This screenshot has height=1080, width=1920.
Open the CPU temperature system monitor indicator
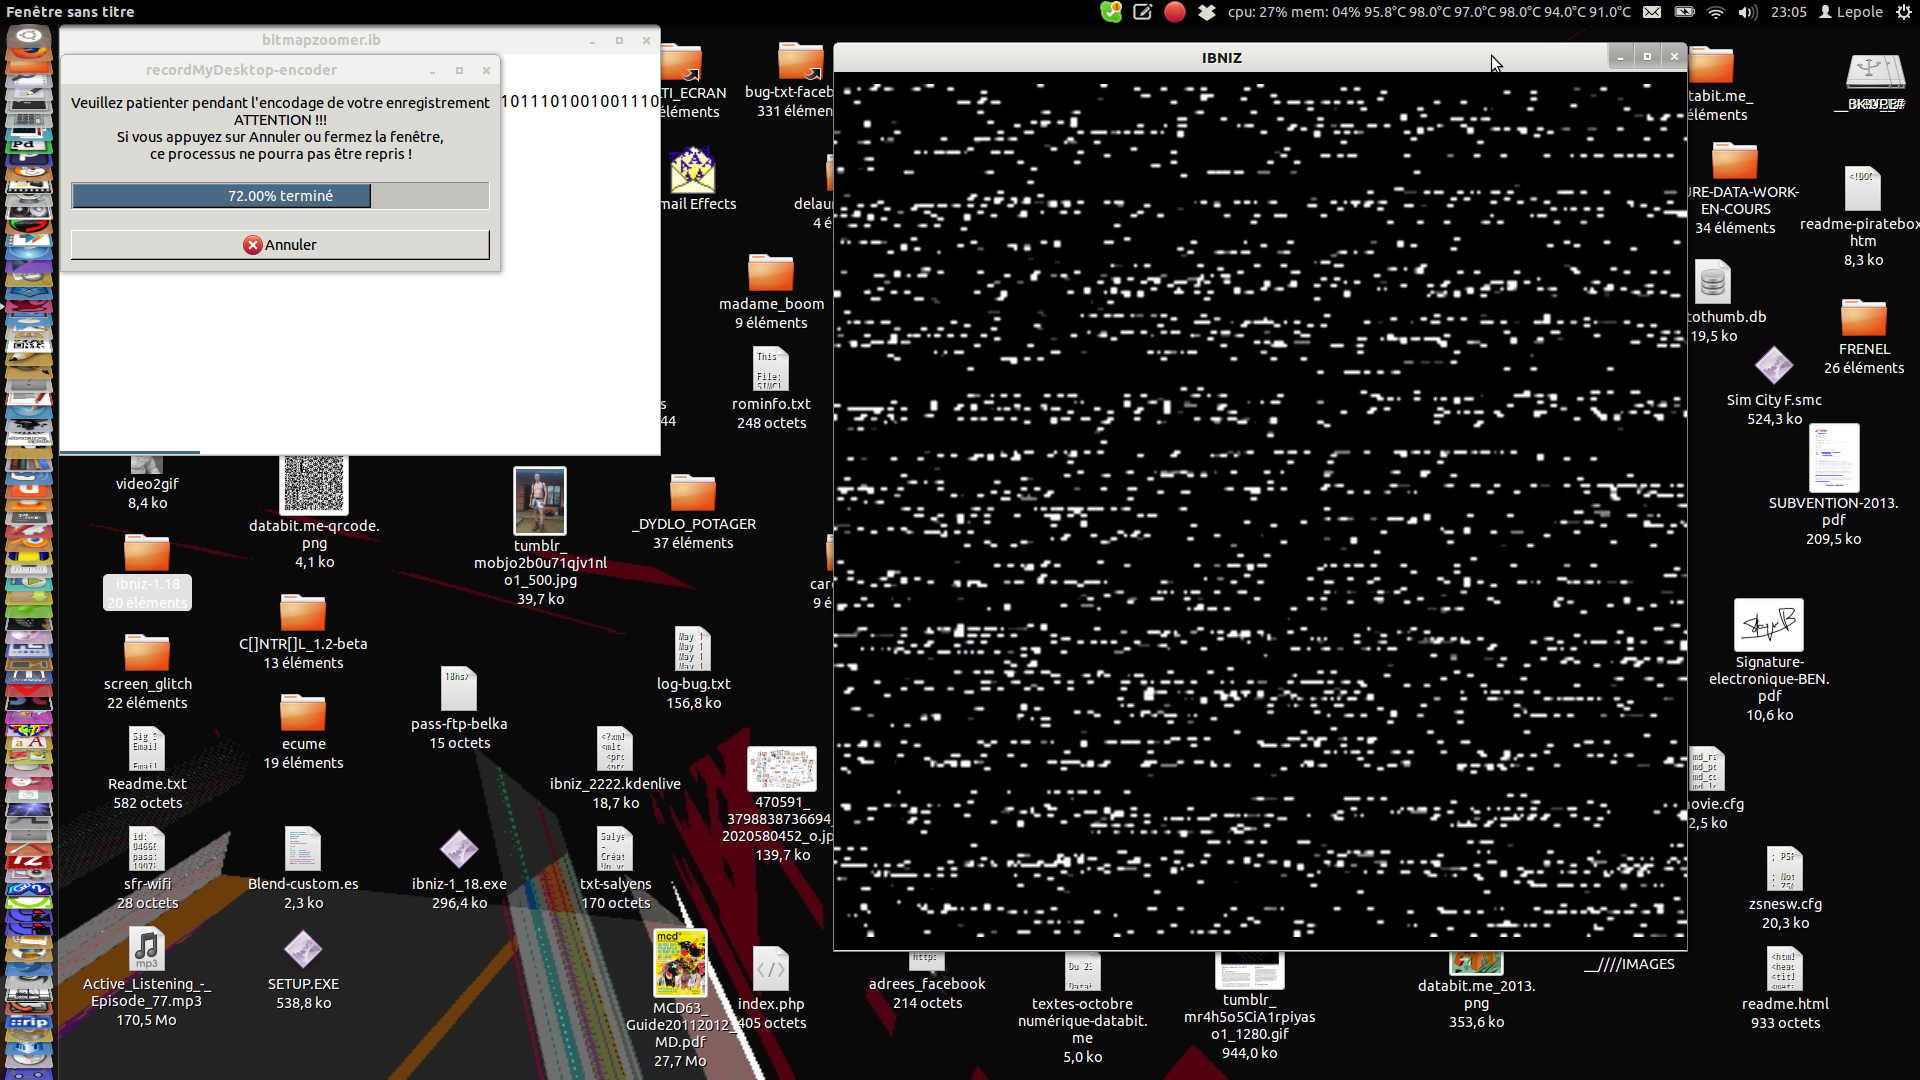(1428, 12)
